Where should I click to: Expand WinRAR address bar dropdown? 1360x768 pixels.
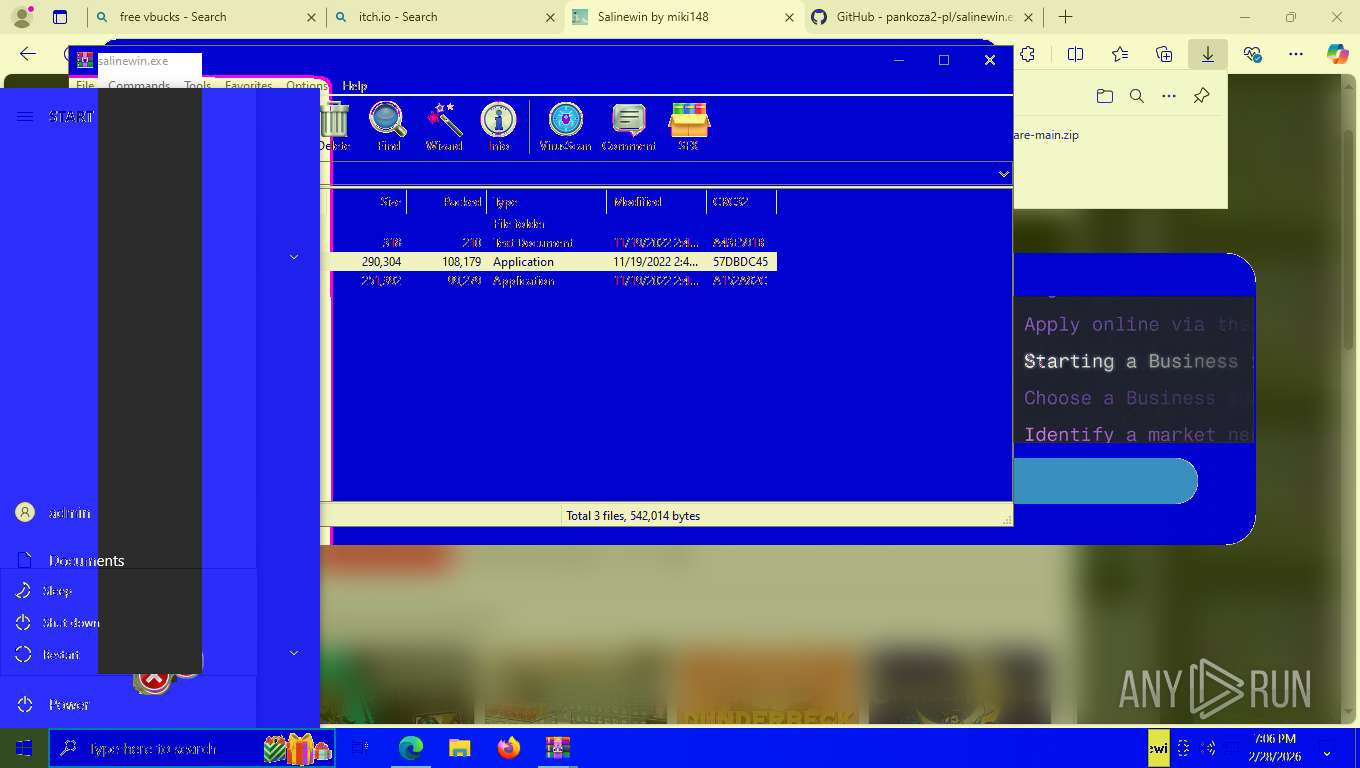pos(1004,174)
